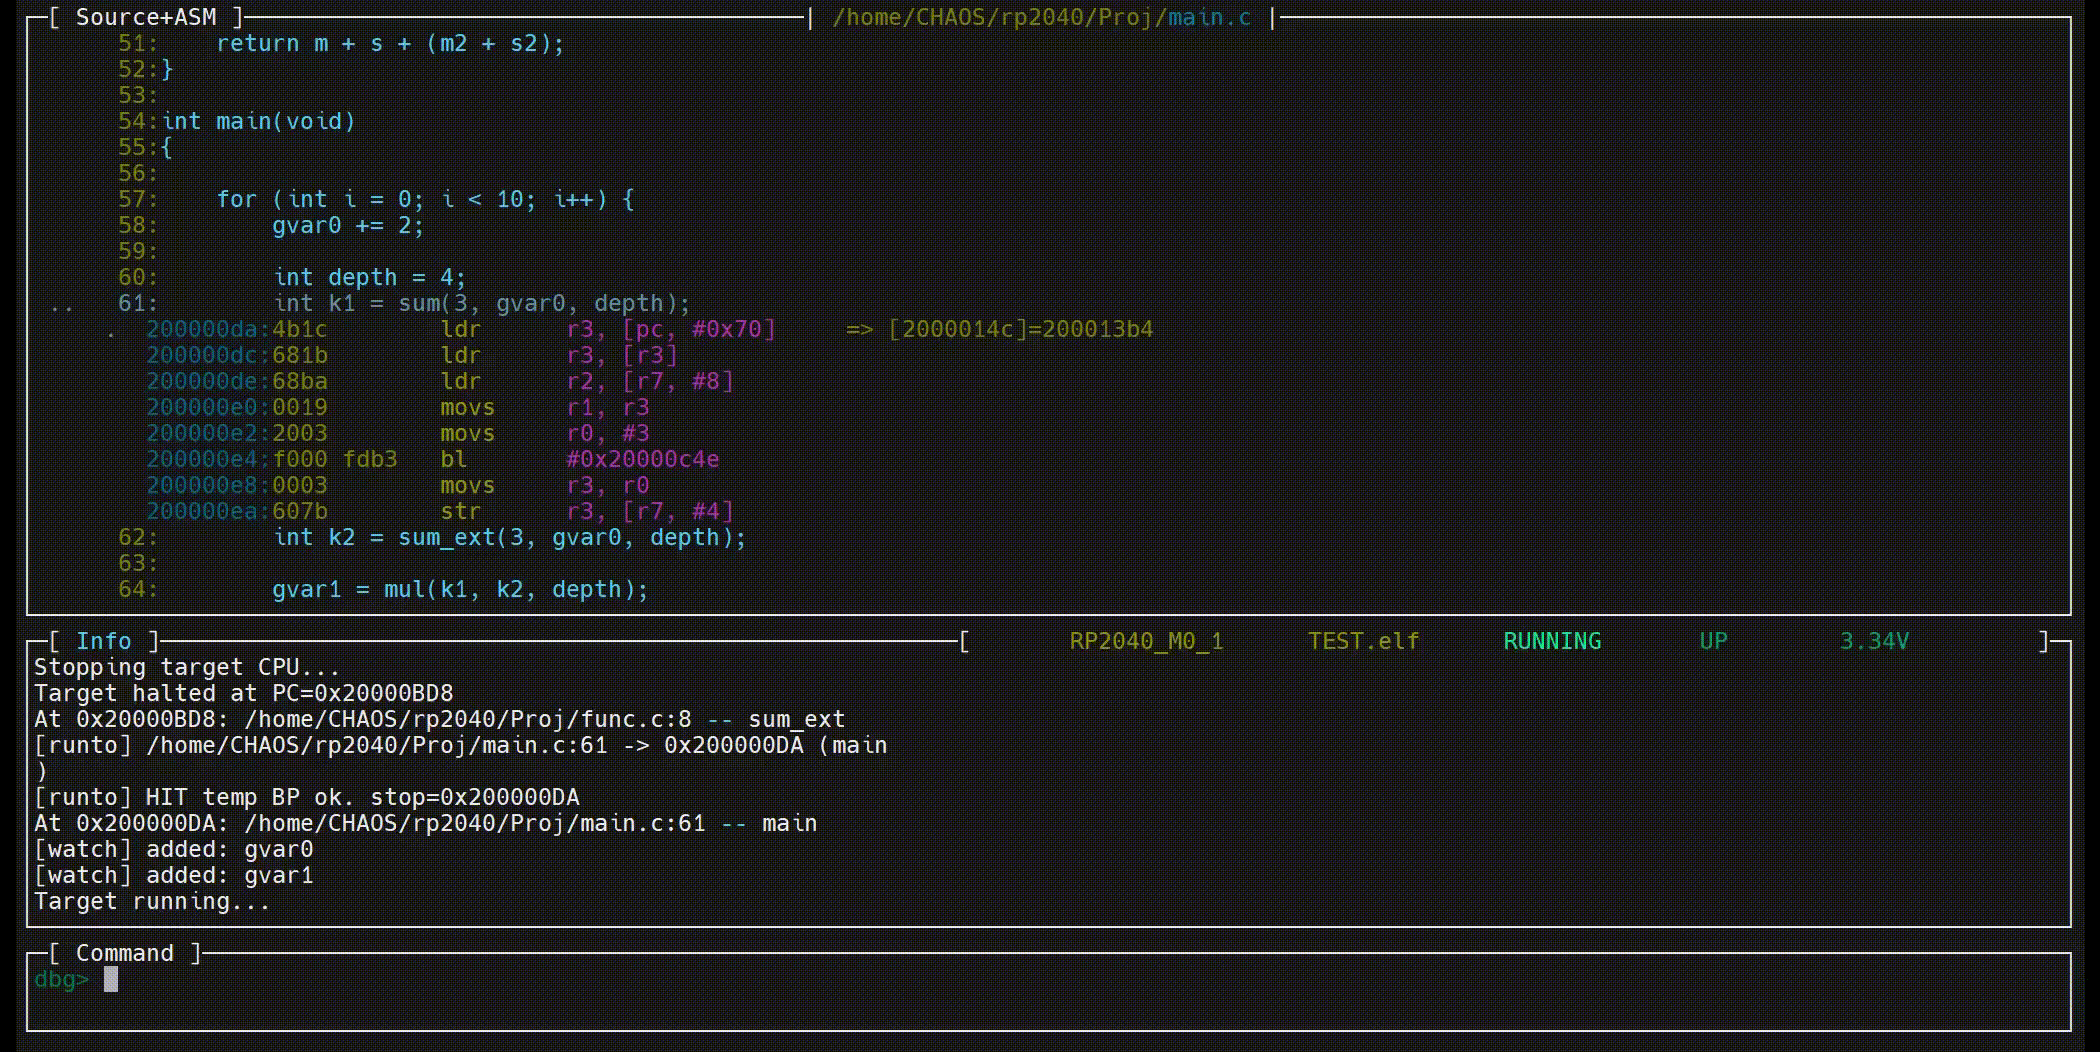Click the resolved memory value [2000014c]=200013b4
The width and height of the screenshot is (2100, 1052).
(x=1020, y=329)
